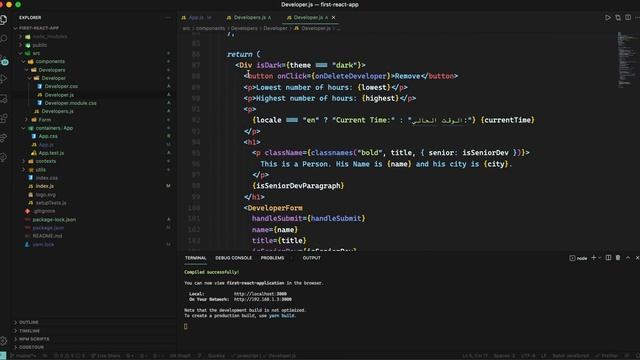Open the .gitignore file

click(x=44, y=211)
